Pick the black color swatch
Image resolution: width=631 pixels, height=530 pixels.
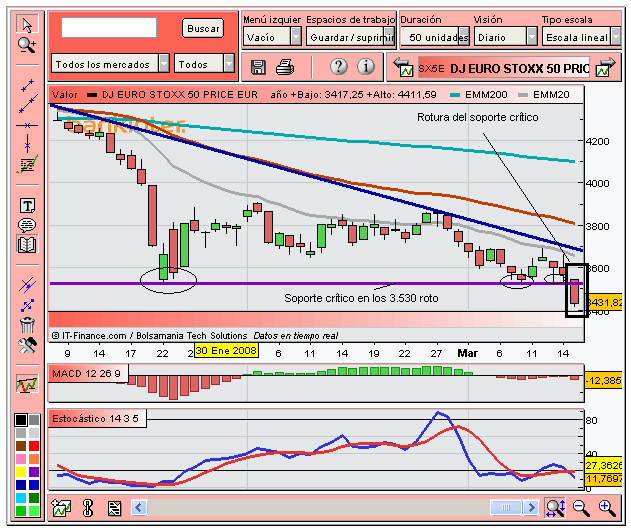(21, 420)
